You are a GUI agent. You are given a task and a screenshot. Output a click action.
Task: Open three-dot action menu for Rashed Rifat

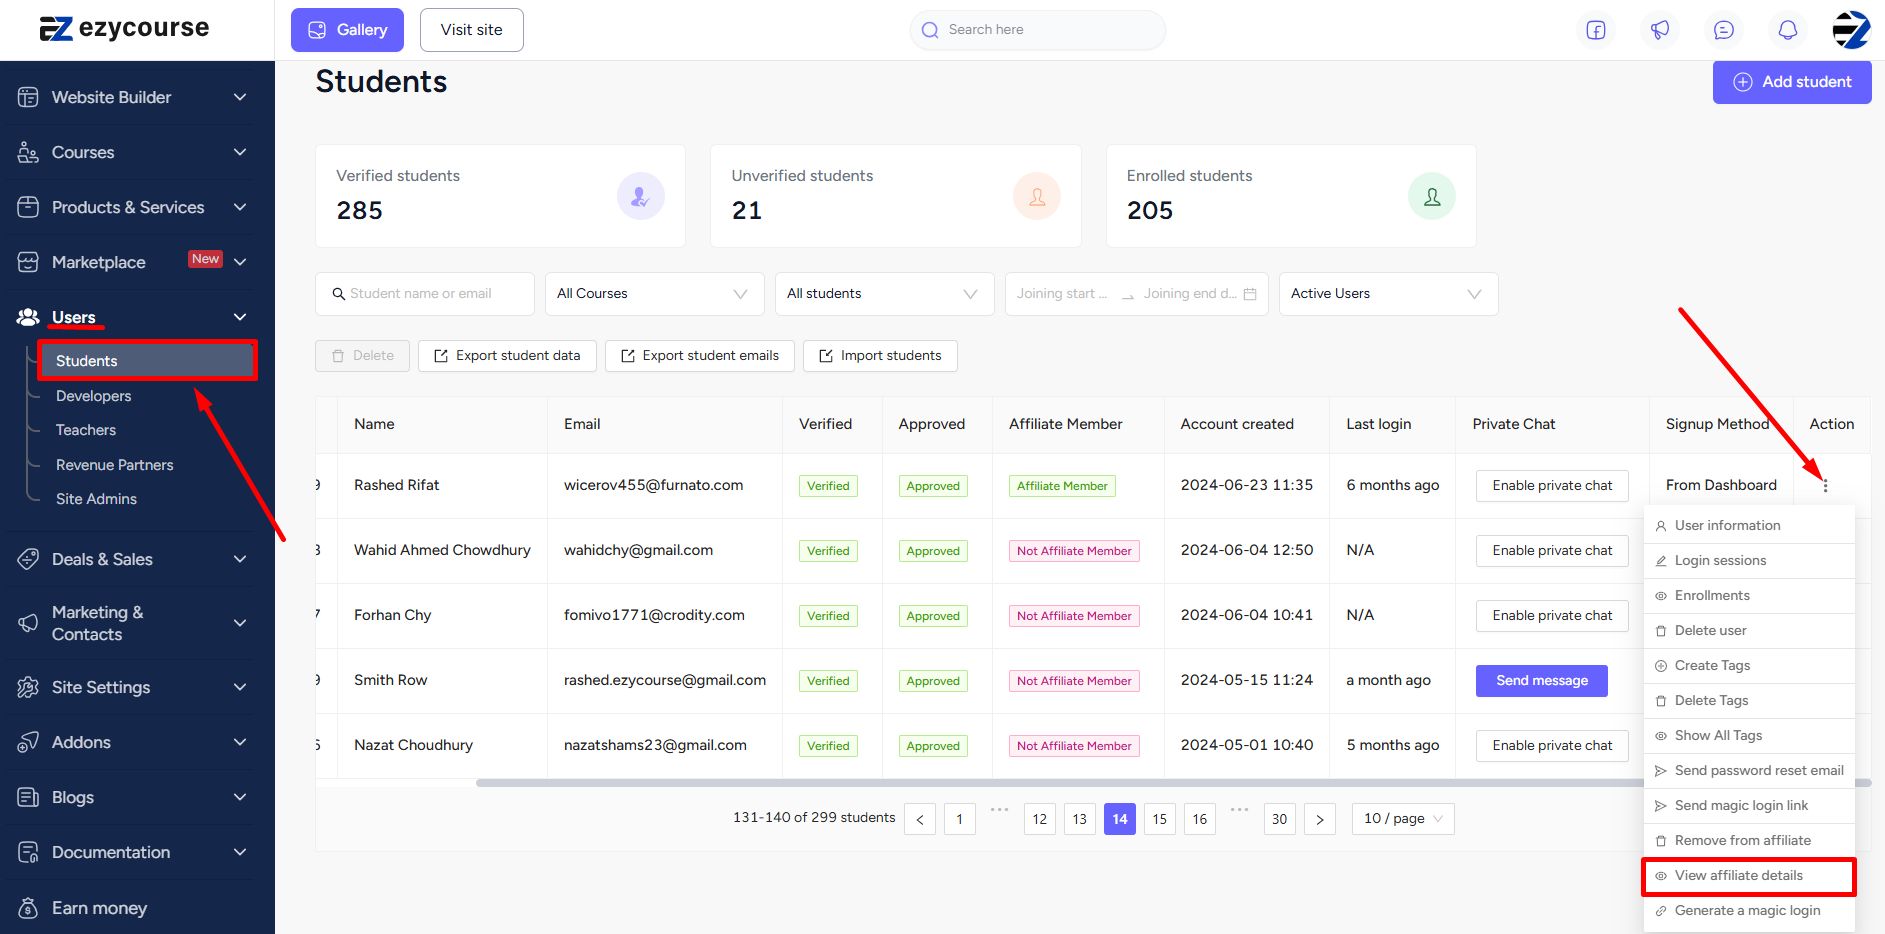(1825, 486)
